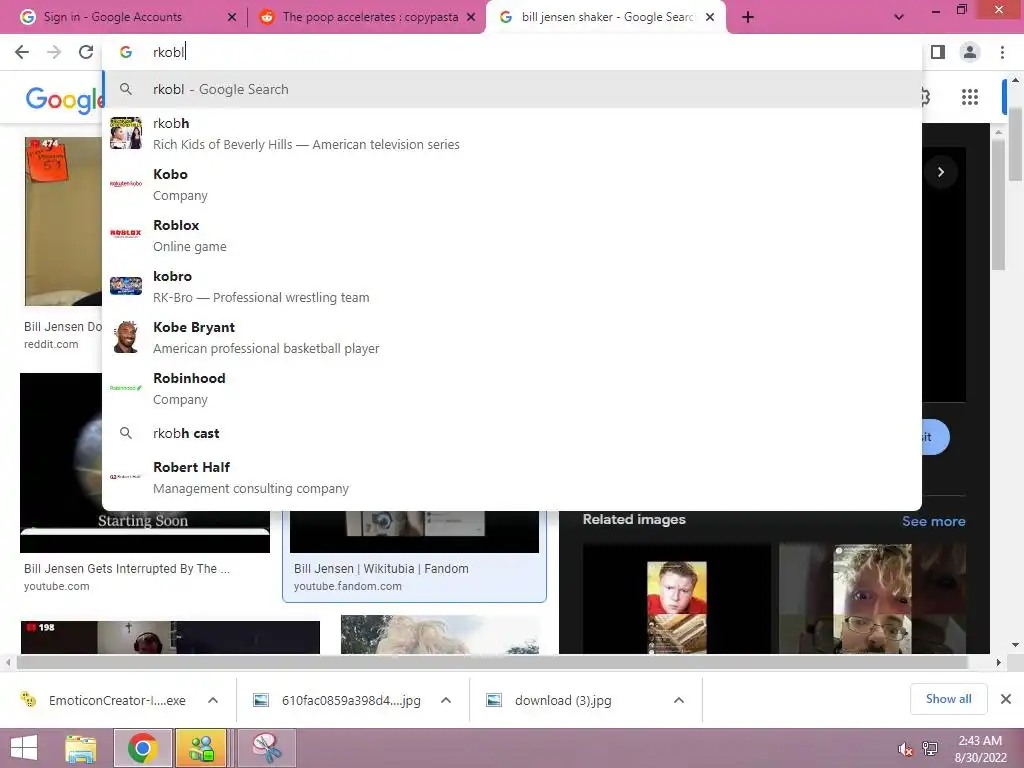Close the Sign in - Google Accounts tab
1024x768 pixels.
[x=232, y=17]
